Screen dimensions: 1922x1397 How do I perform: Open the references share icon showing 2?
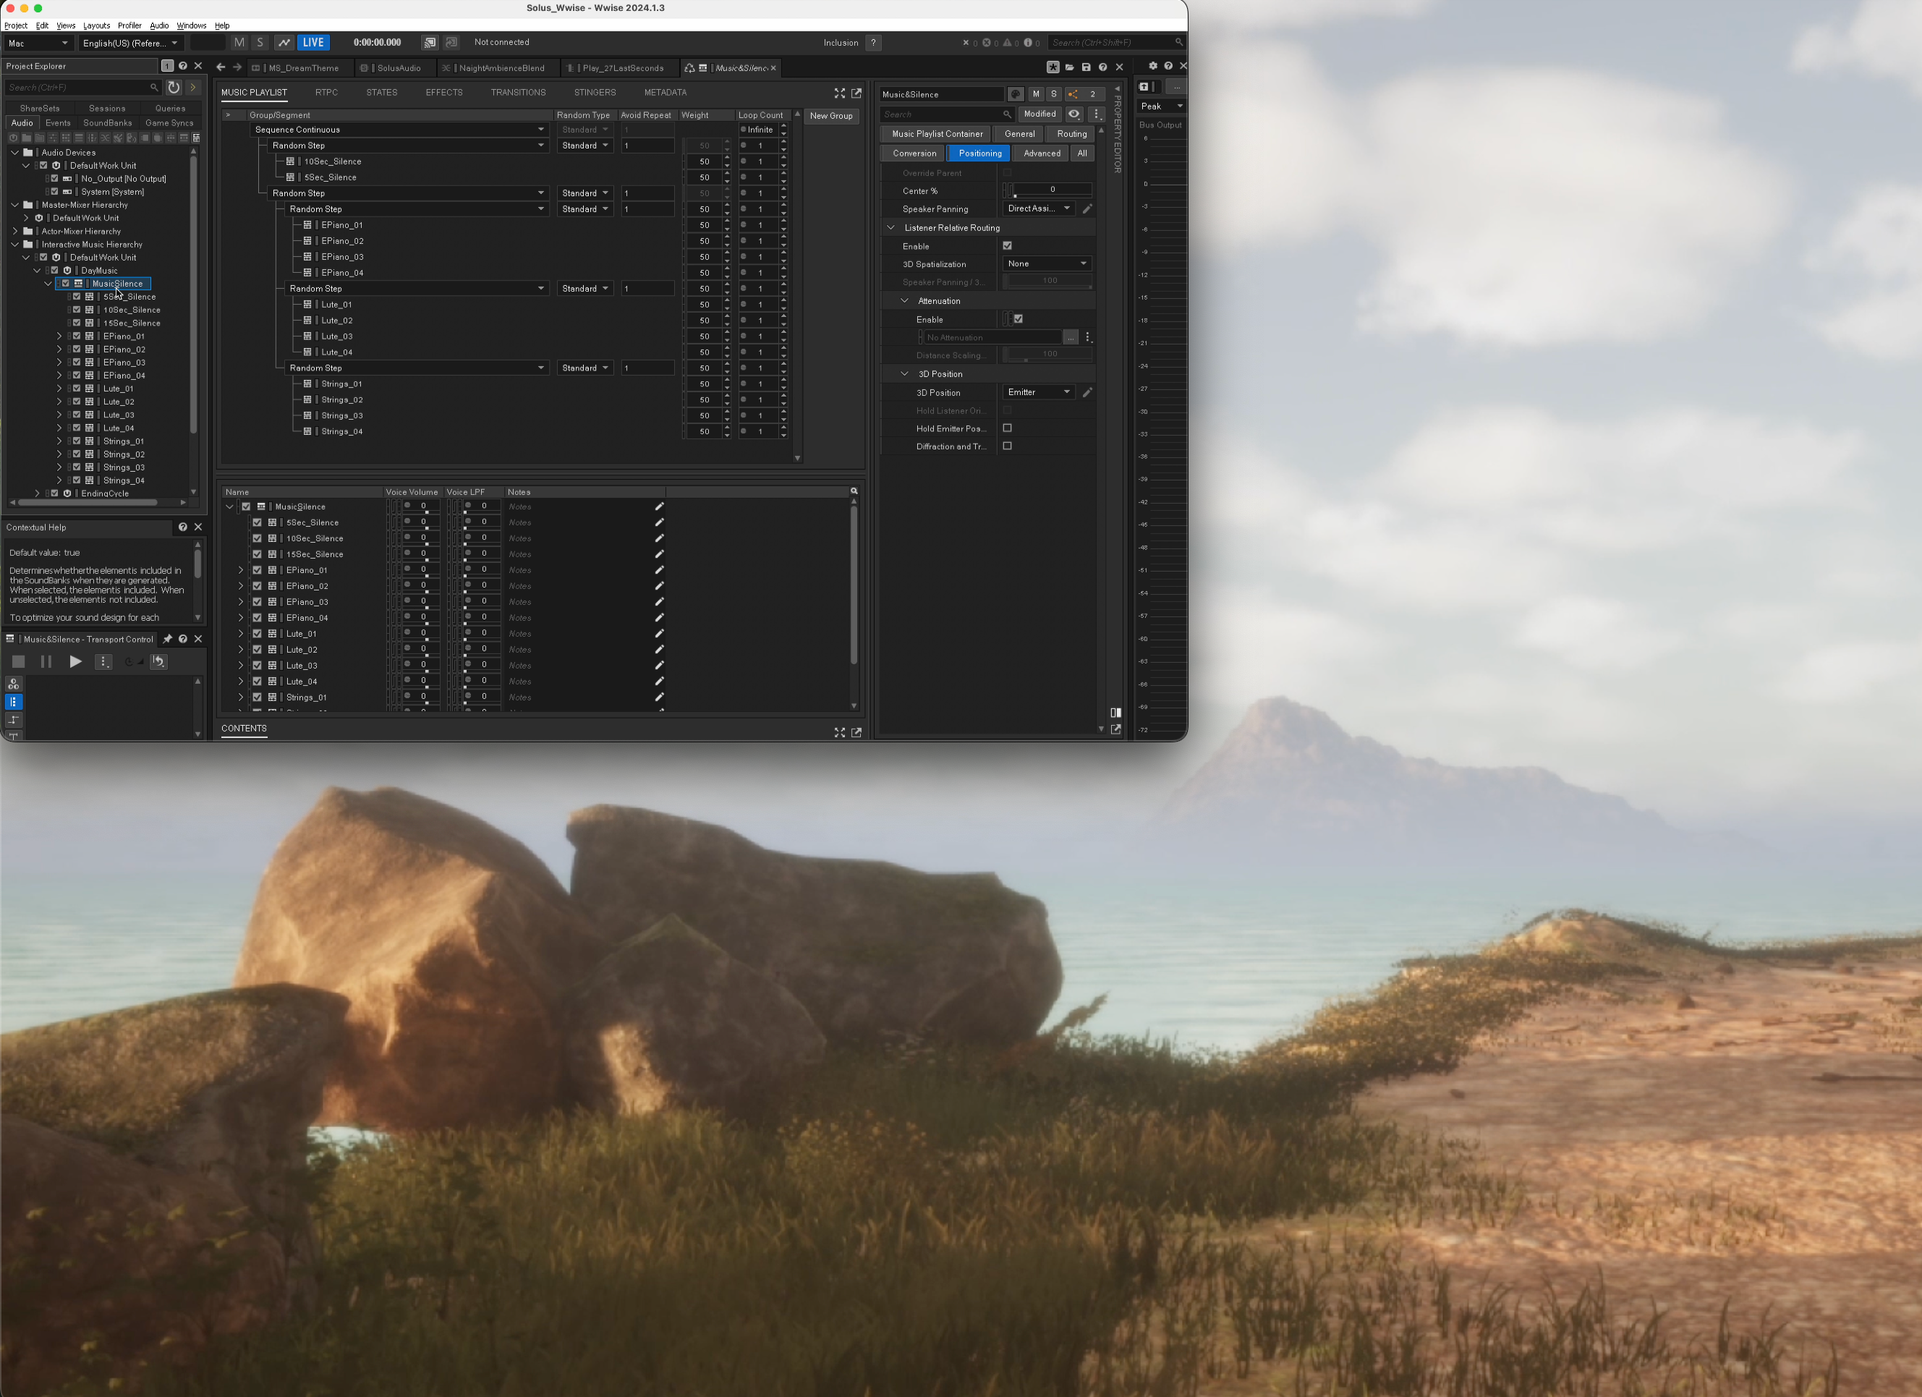pos(1082,94)
